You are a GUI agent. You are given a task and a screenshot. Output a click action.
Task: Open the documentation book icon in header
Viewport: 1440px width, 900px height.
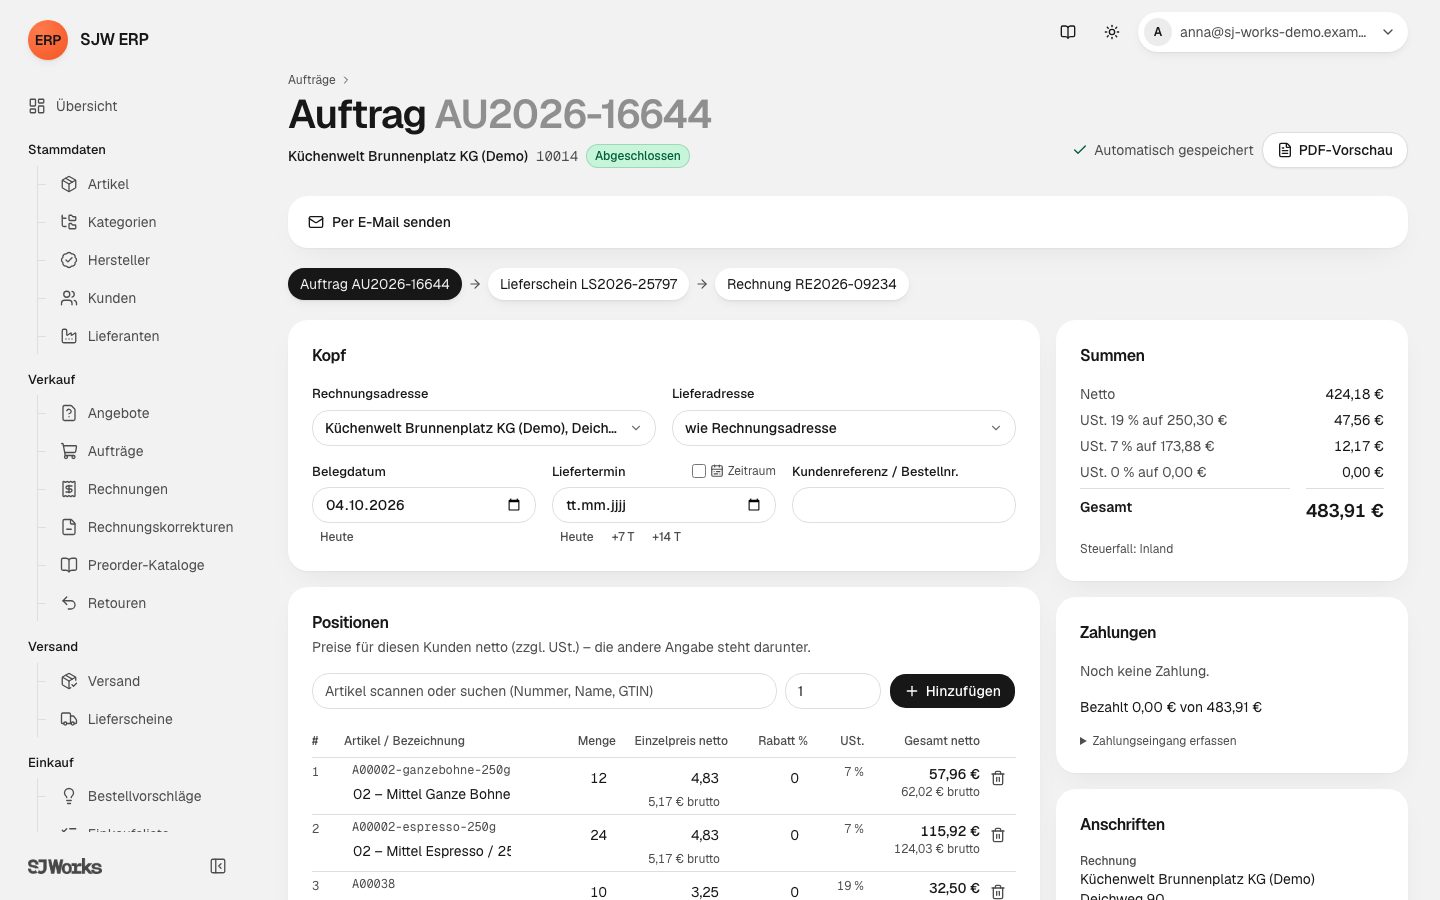point(1068,32)
